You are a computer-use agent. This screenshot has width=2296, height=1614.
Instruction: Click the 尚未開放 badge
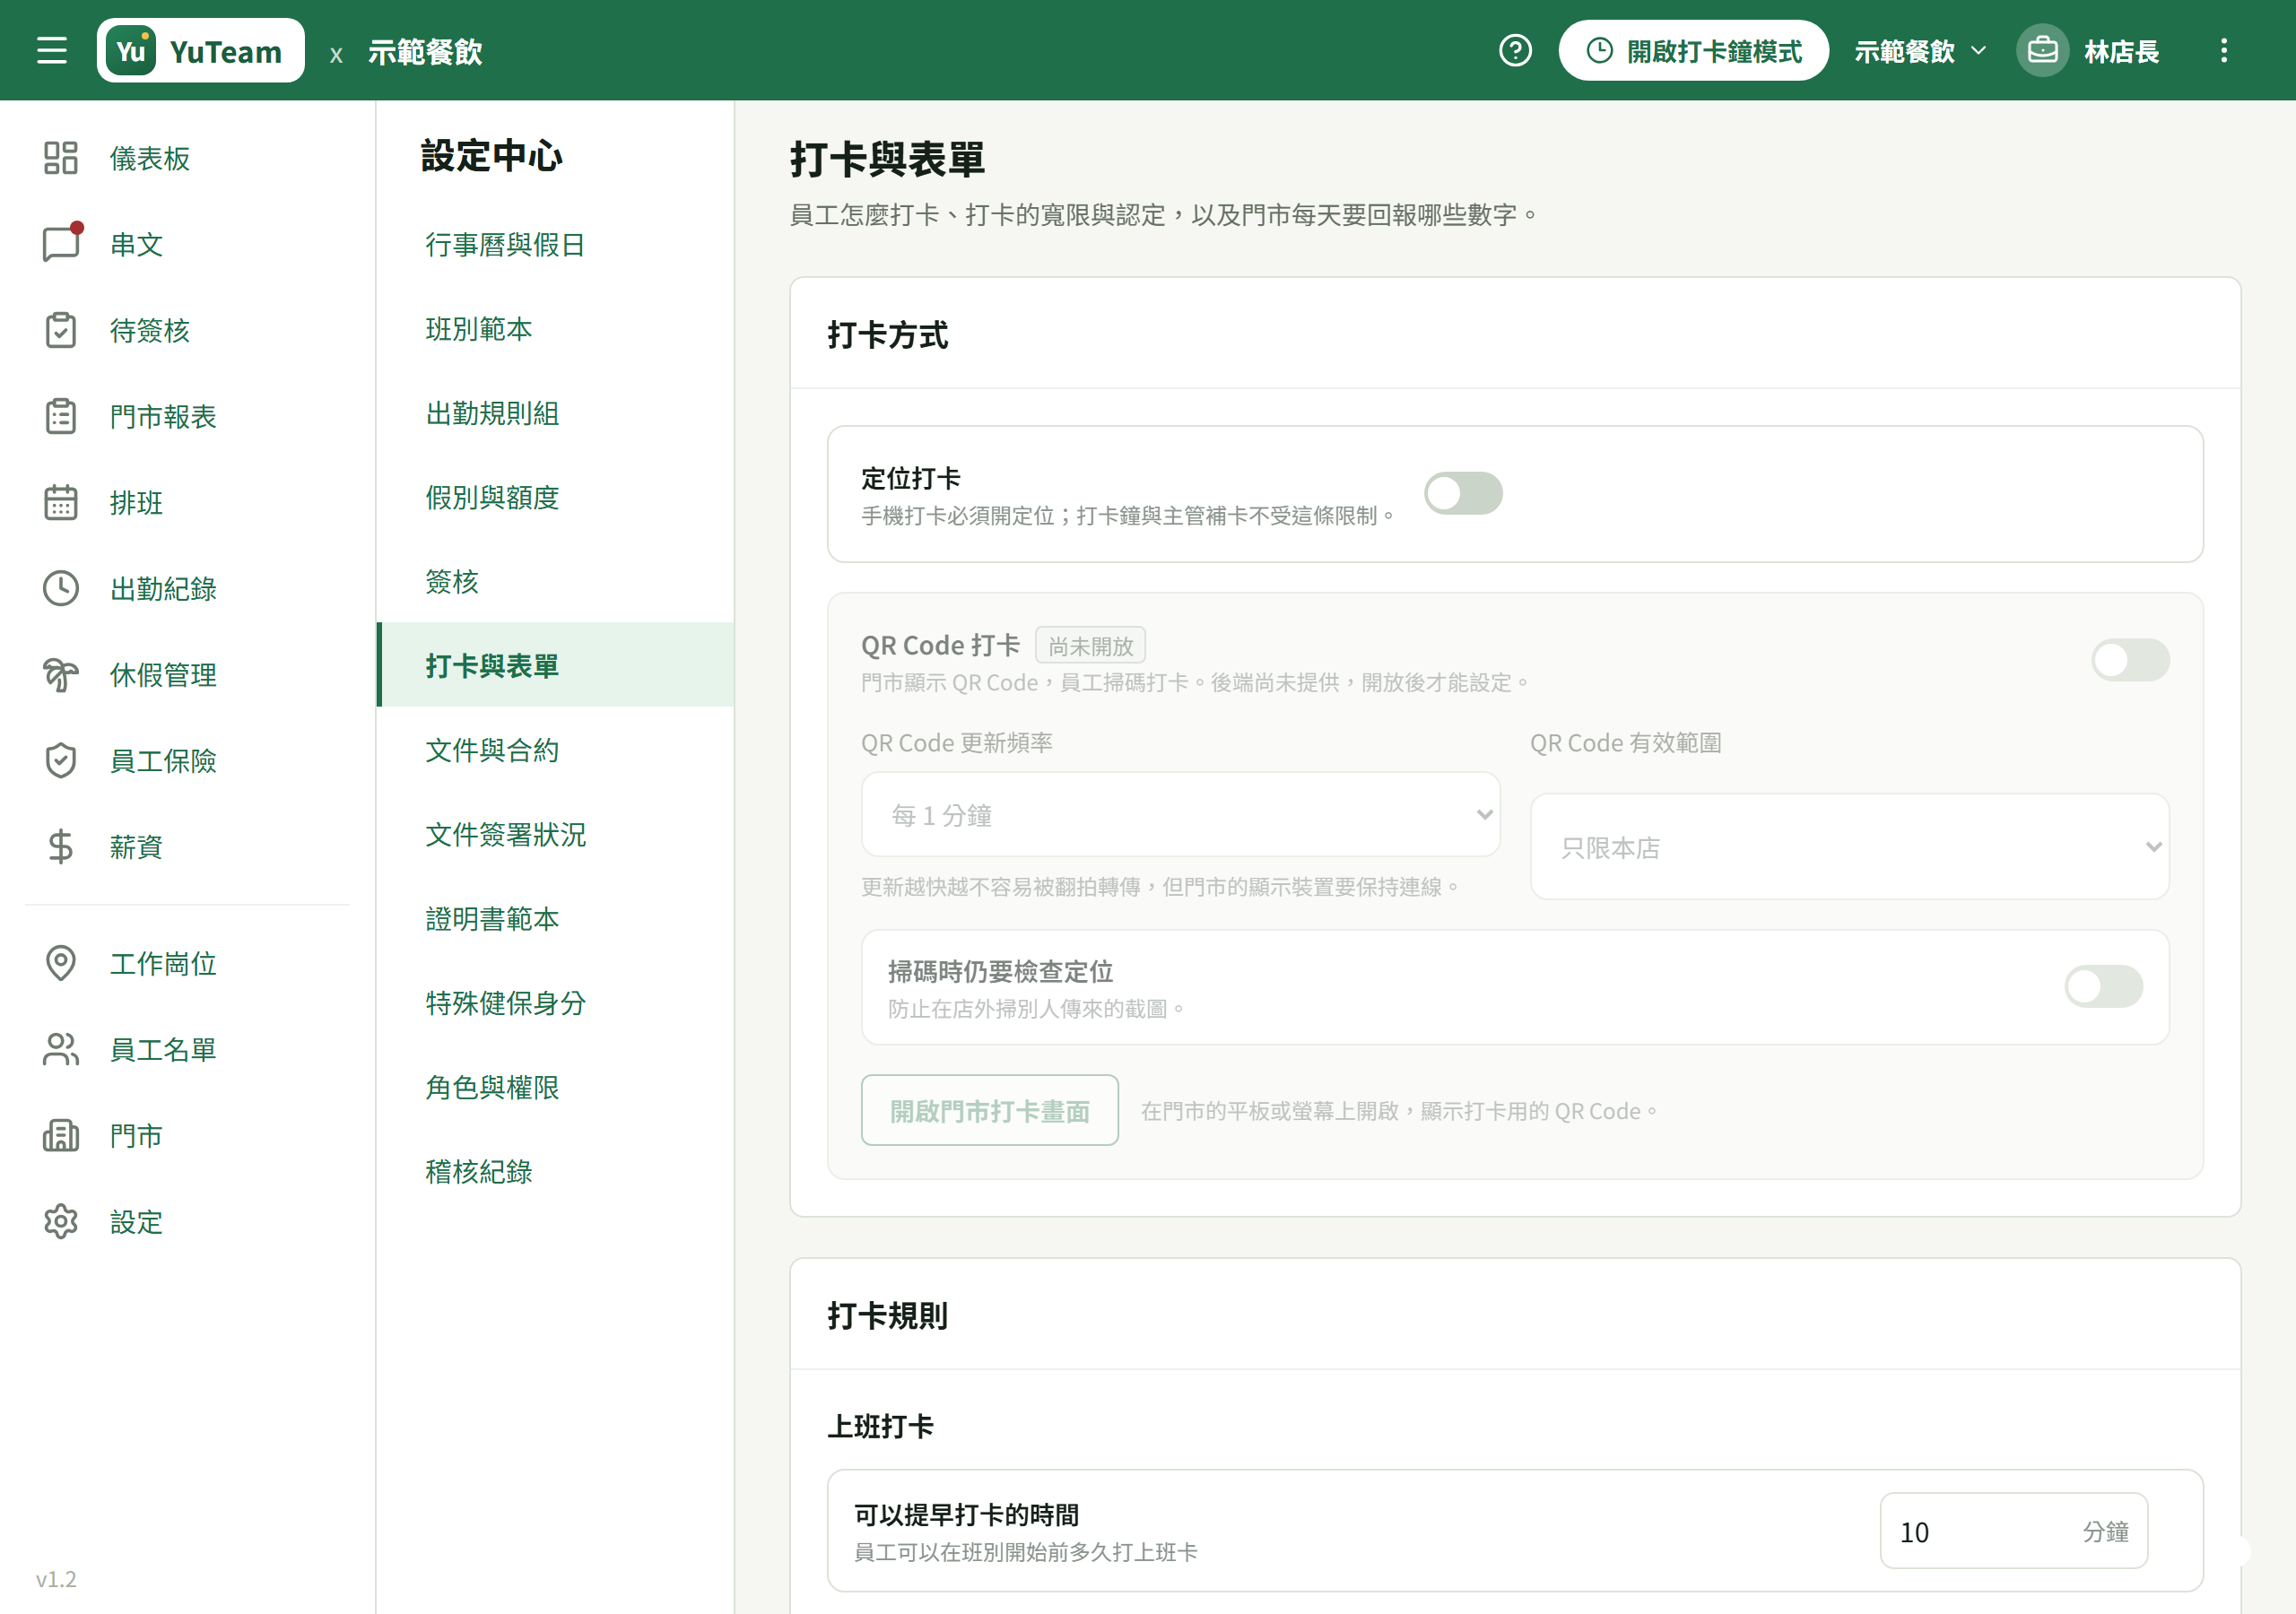click(1090, 645)
